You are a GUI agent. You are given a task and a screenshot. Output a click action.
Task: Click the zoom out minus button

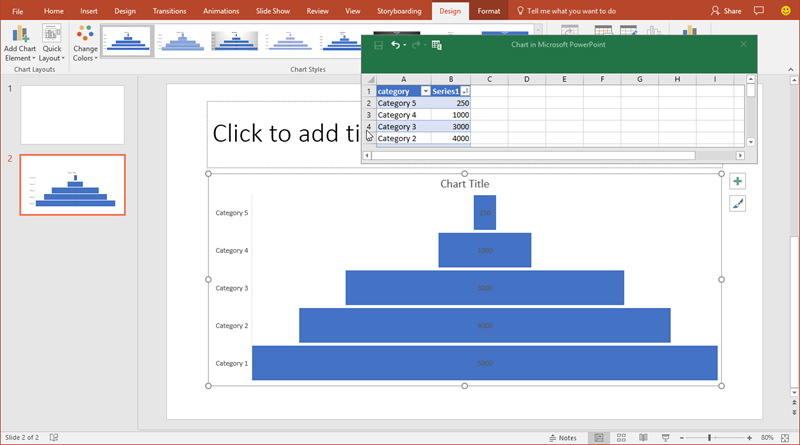(682, 438)
